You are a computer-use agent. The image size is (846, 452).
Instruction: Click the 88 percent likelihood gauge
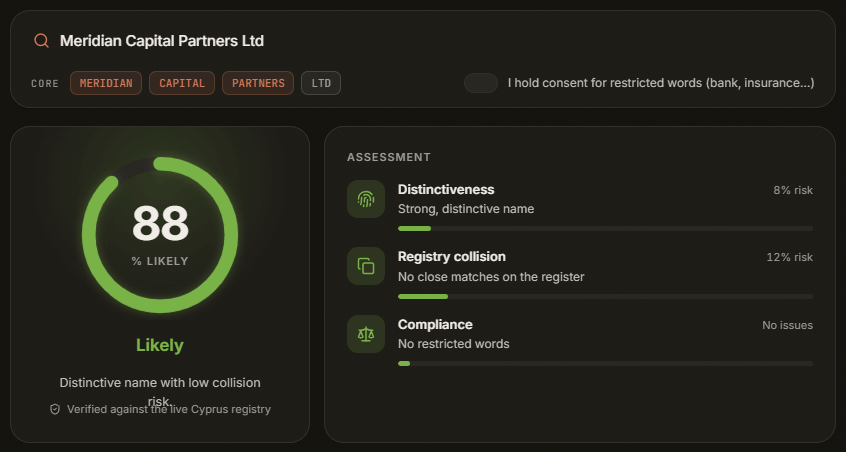click(x=160, y=235)
